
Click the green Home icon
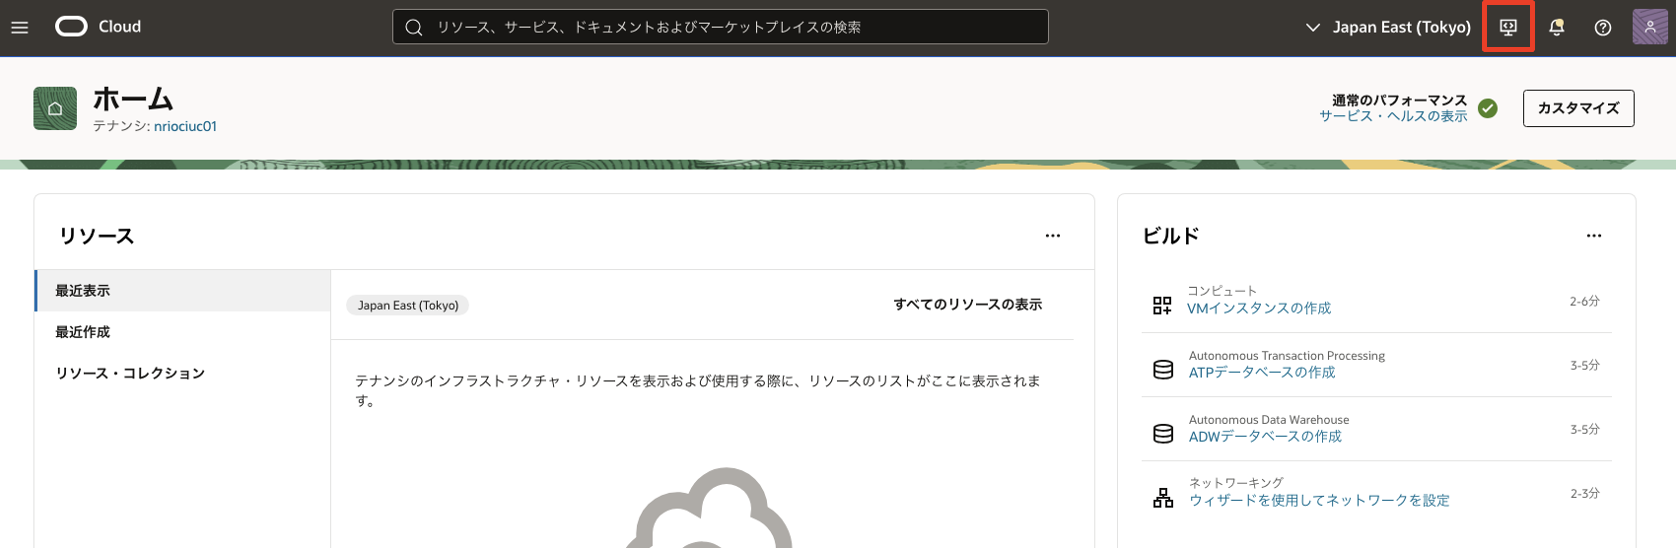[x=55, y=109]
